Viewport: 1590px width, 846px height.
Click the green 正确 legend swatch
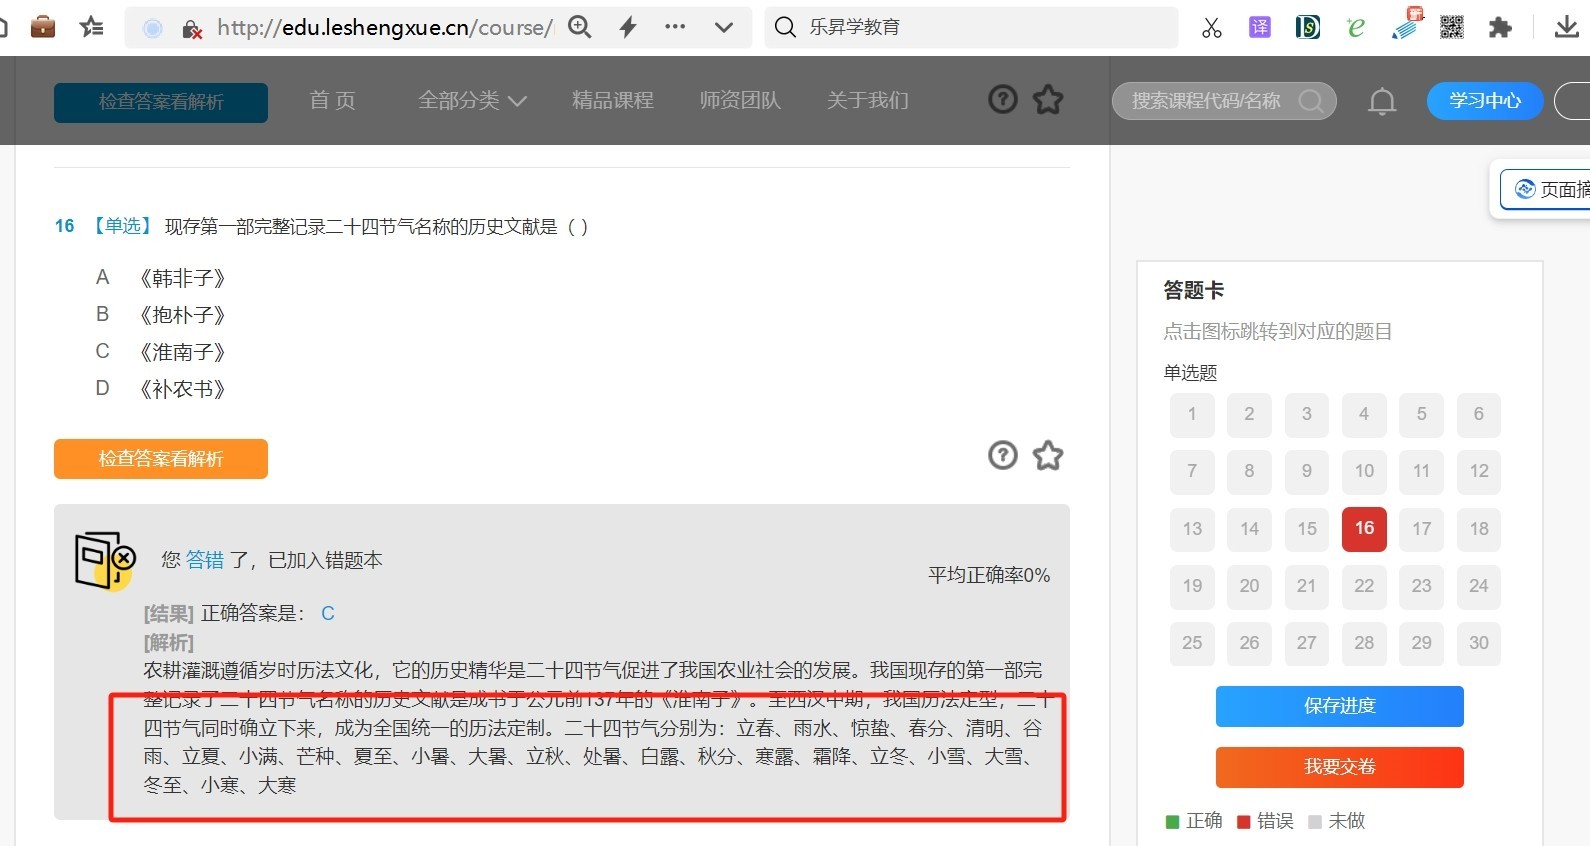coord(1173,822)
